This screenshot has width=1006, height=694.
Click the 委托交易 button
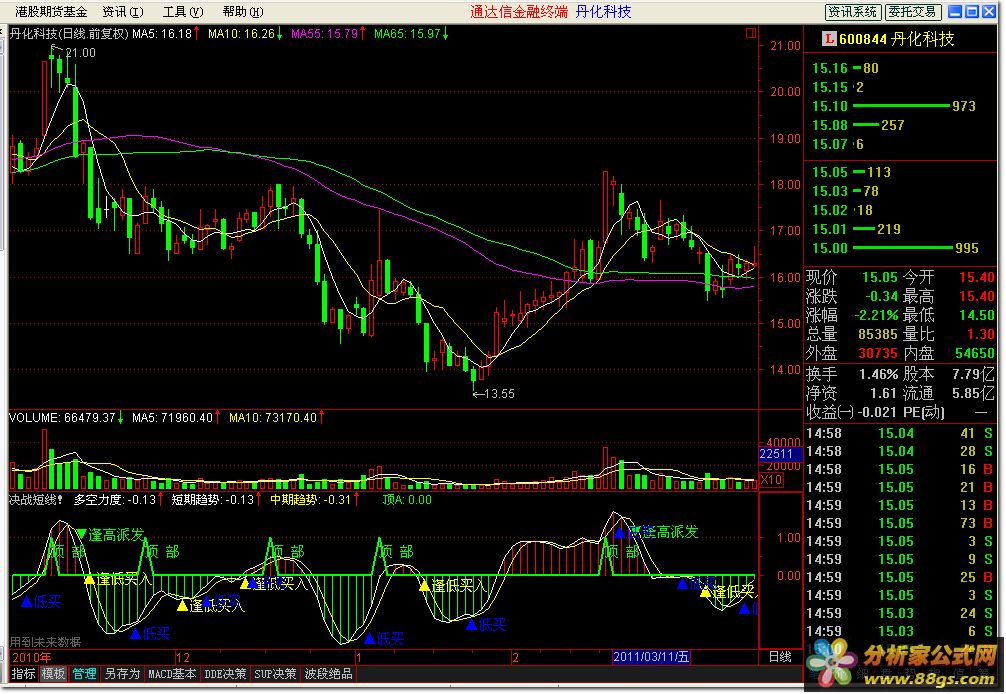(913, 12)
